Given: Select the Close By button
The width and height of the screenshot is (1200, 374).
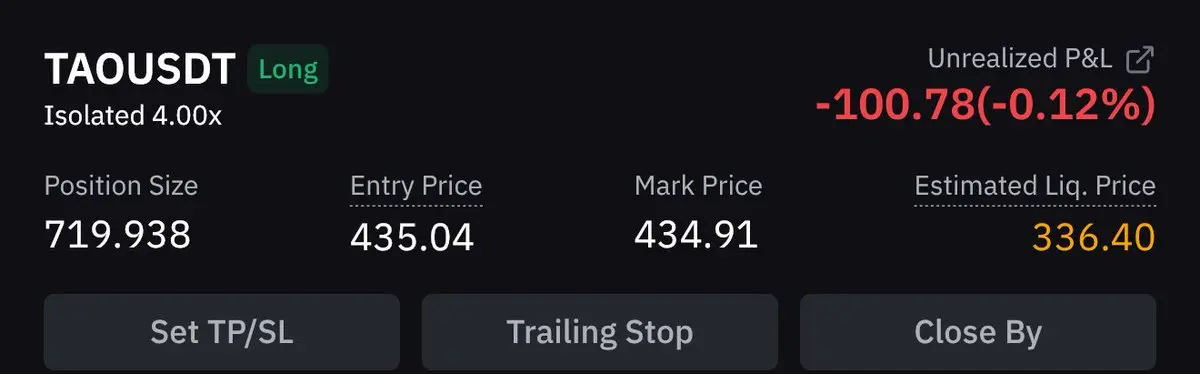Looking at the screenshot, I should [x=978, y=332].
